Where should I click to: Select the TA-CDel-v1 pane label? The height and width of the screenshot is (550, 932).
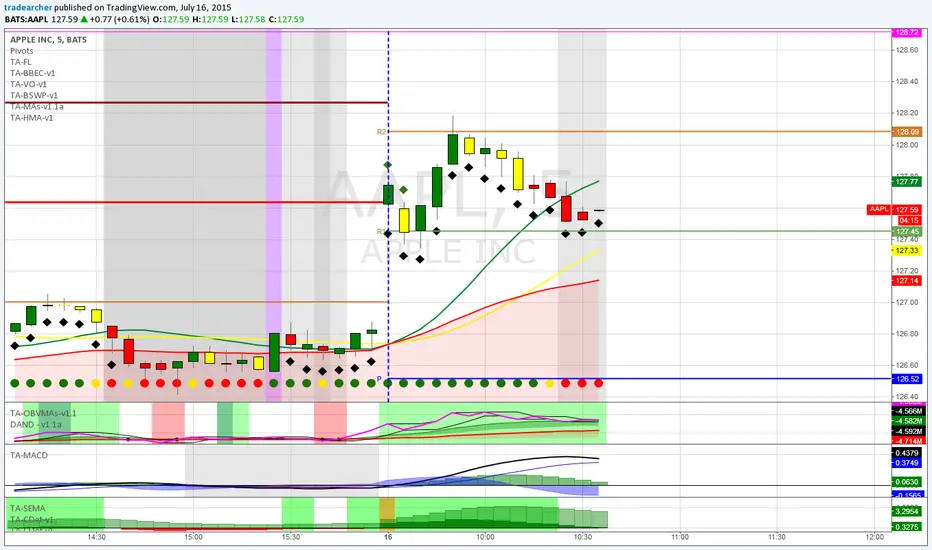32,519
